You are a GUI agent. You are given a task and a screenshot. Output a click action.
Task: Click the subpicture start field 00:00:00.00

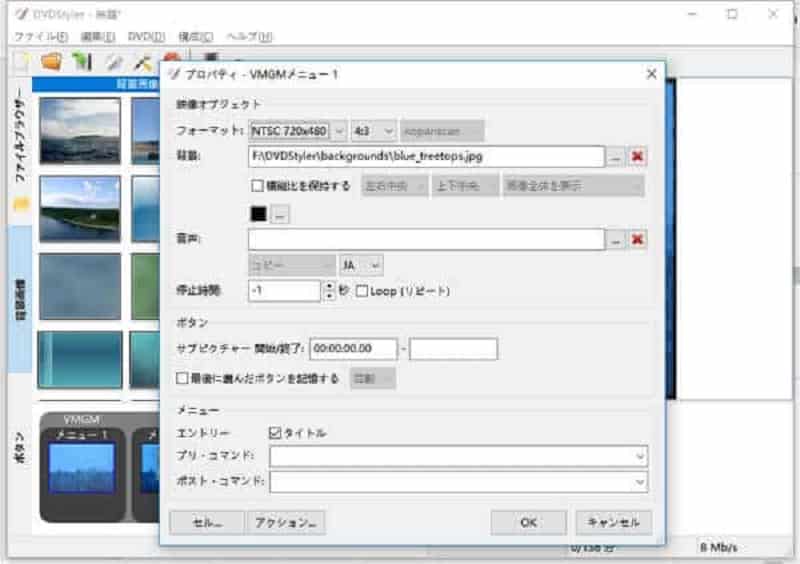click(353, 349)
